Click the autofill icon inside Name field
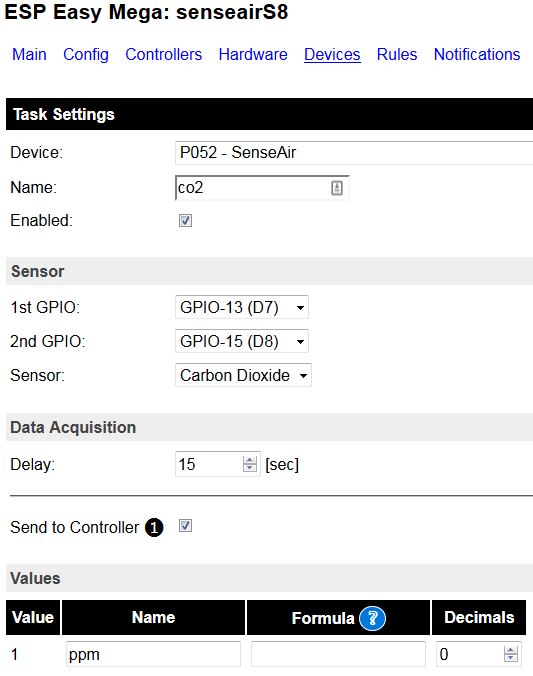This screenshot has width=533, height=676. point(337,188)
